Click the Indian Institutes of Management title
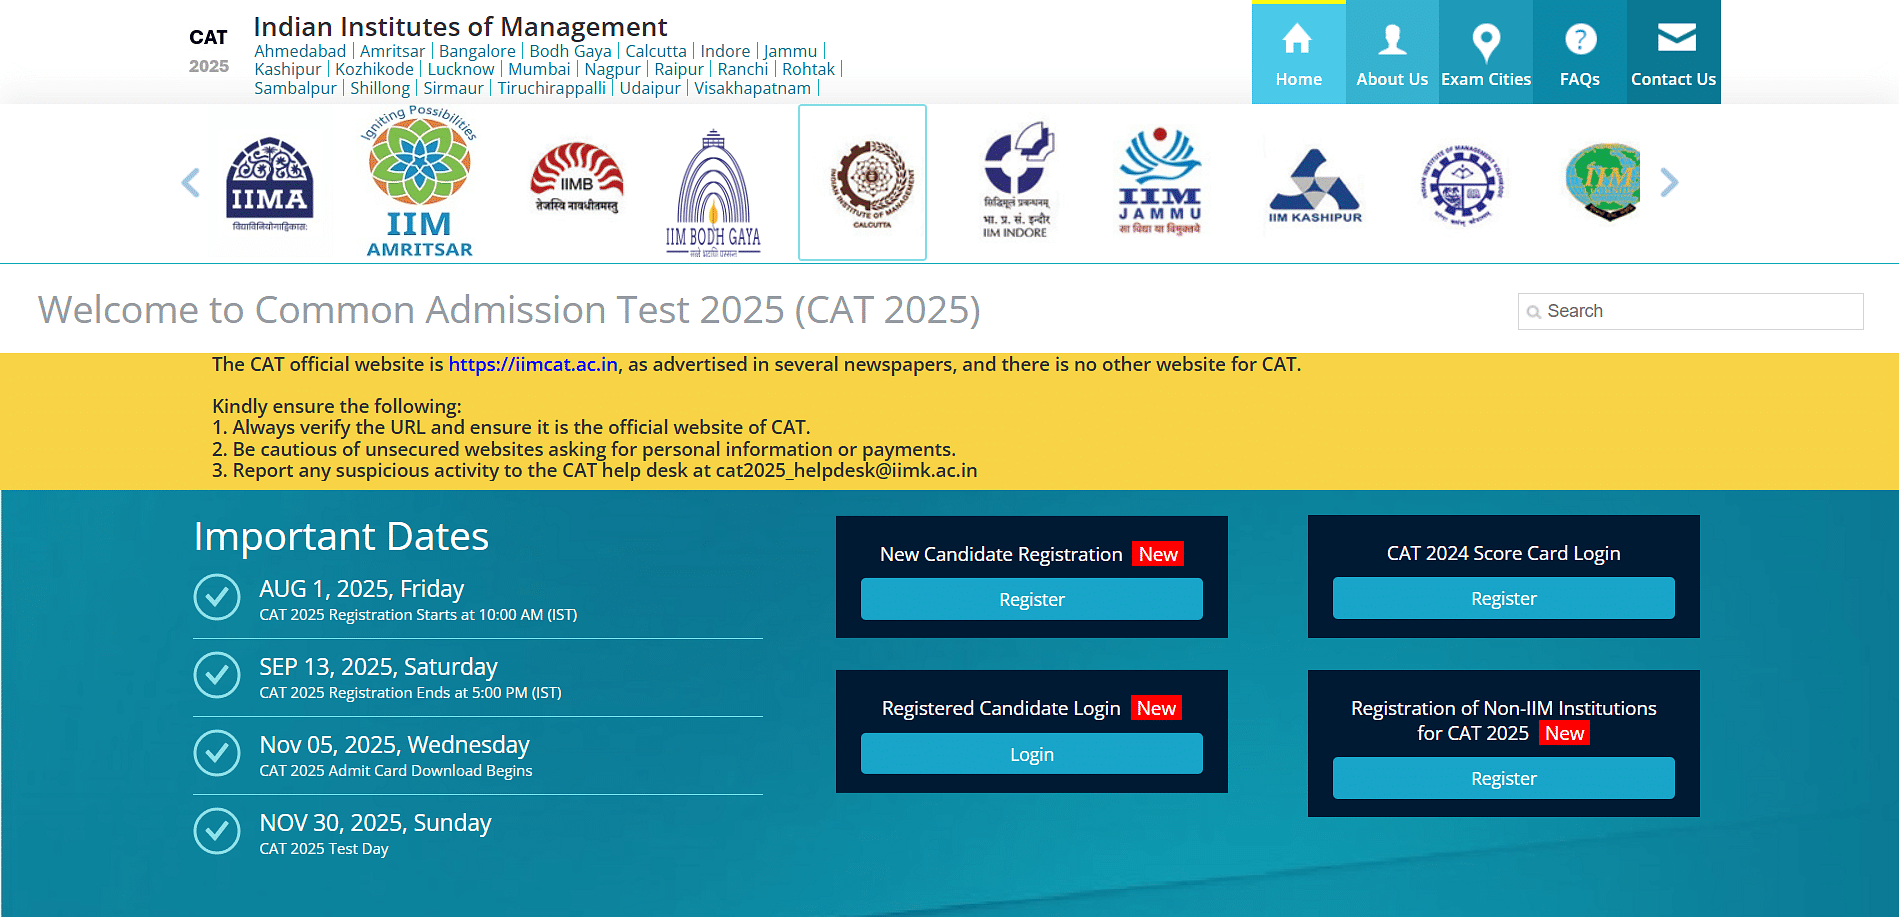Viewport: 1899px width, 917px height. (460, 27)
